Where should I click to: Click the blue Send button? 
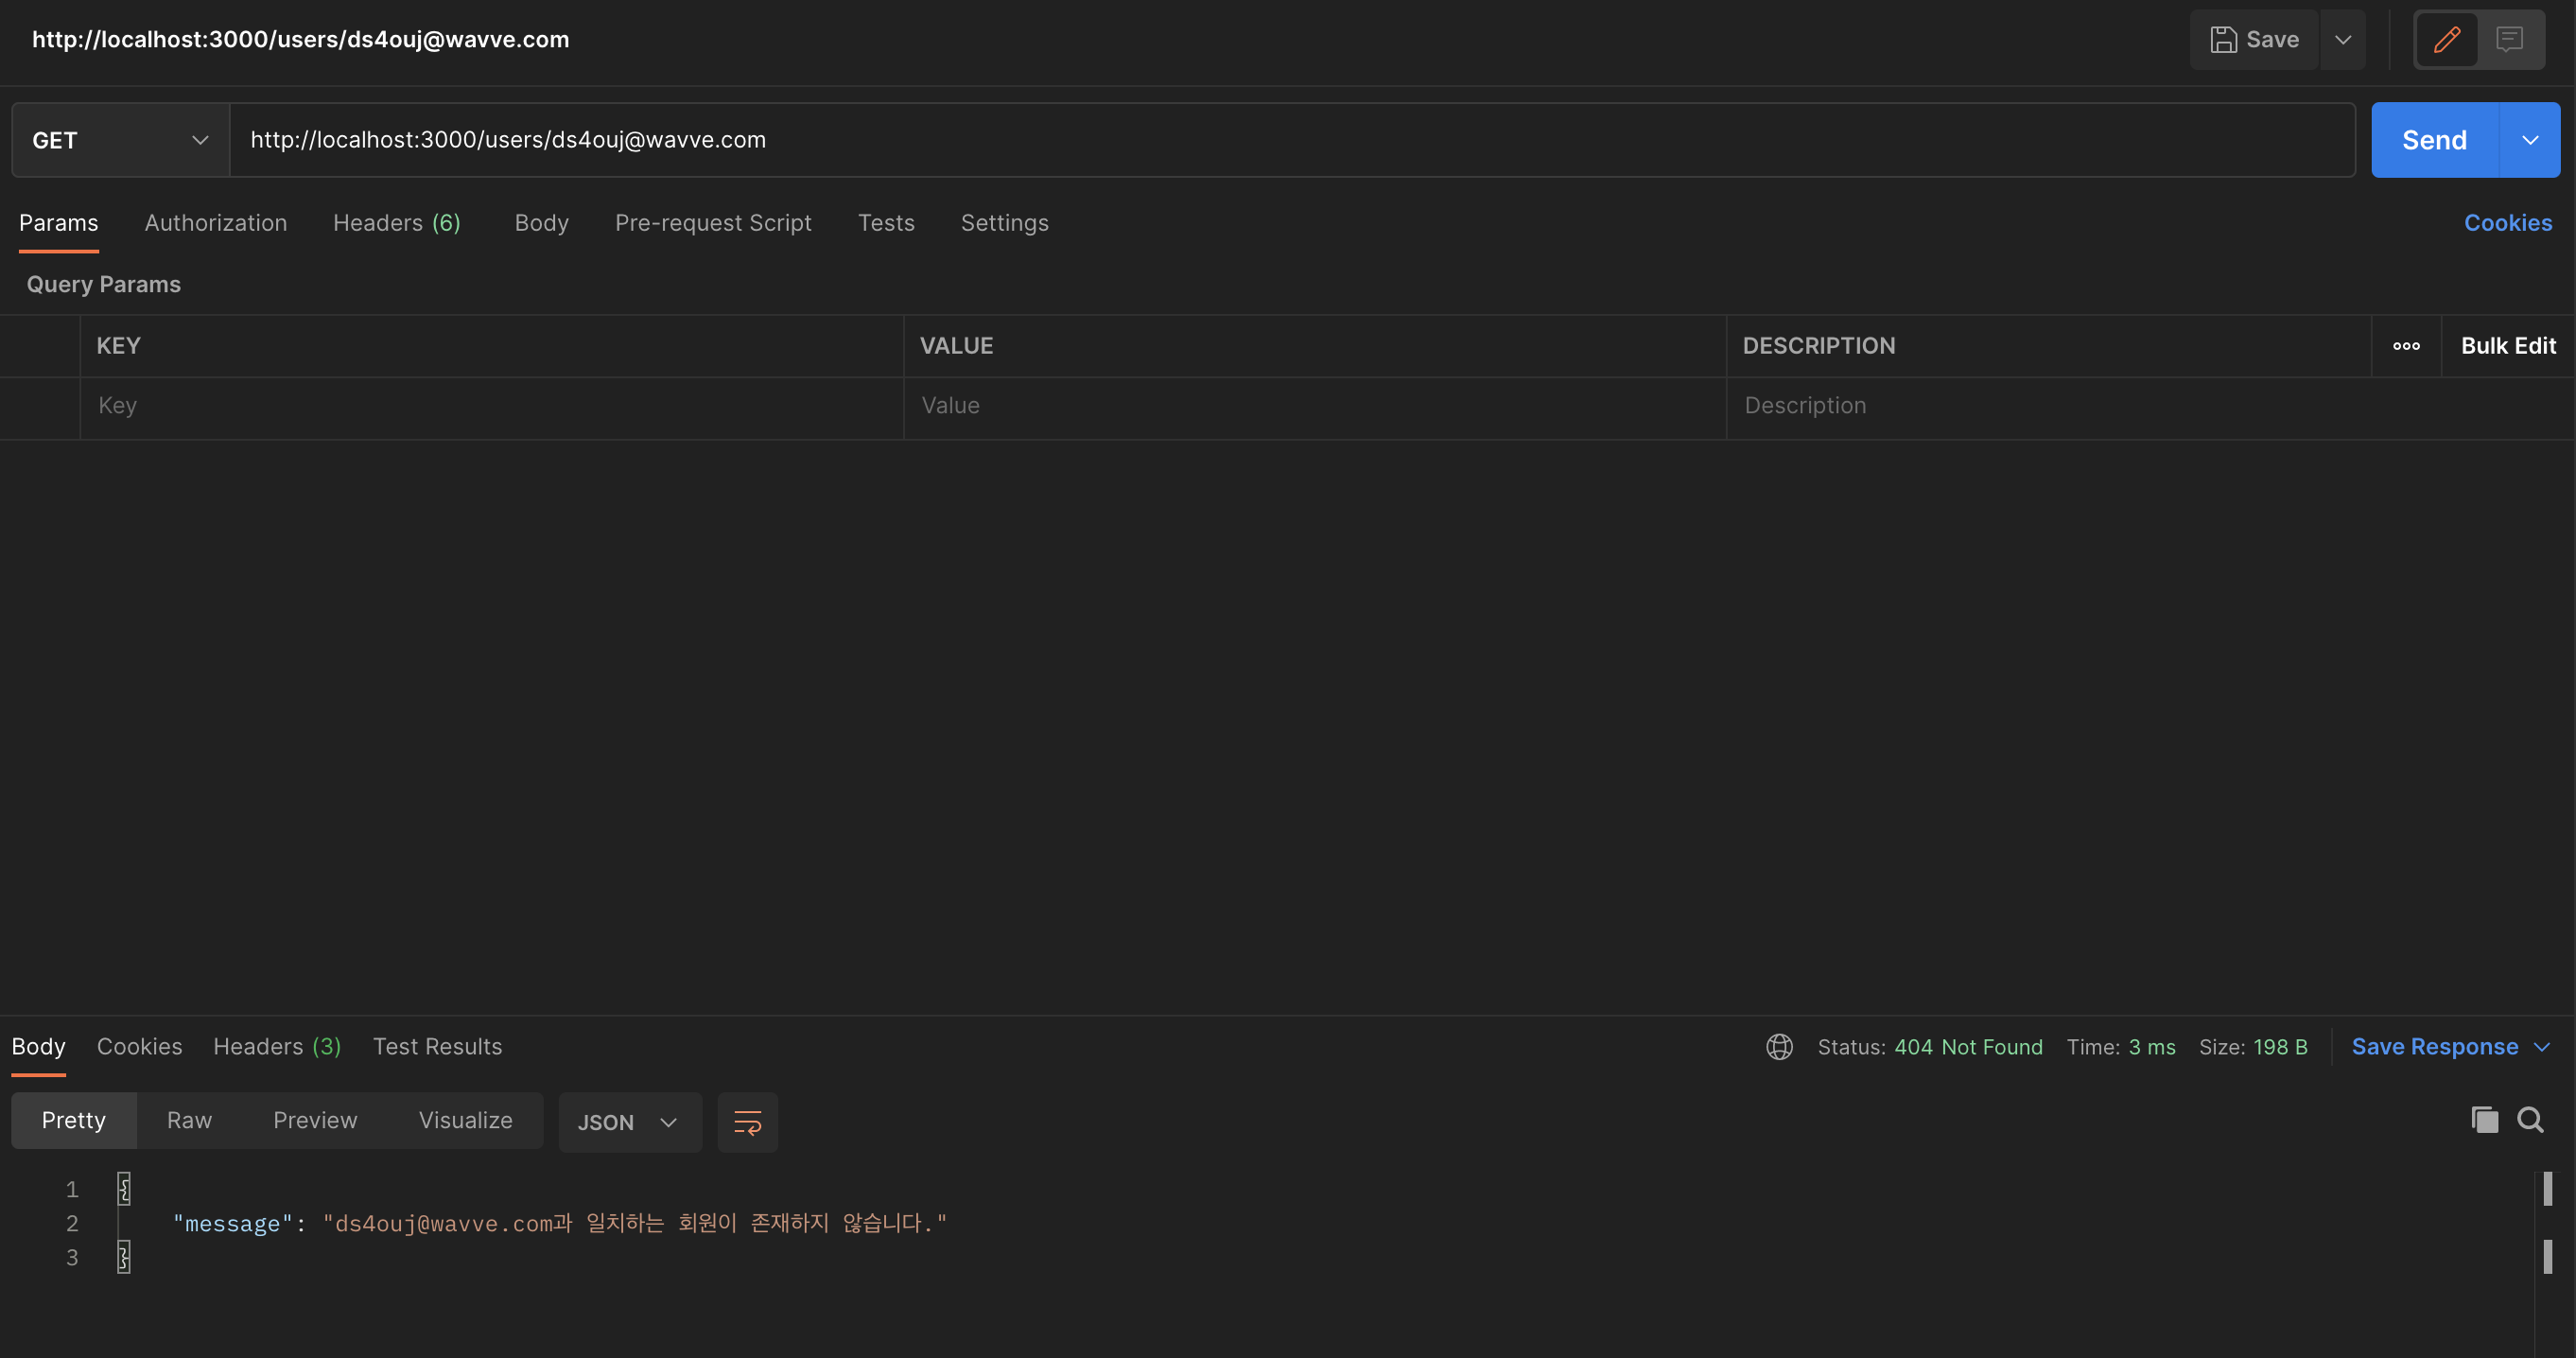(2434, 140)
